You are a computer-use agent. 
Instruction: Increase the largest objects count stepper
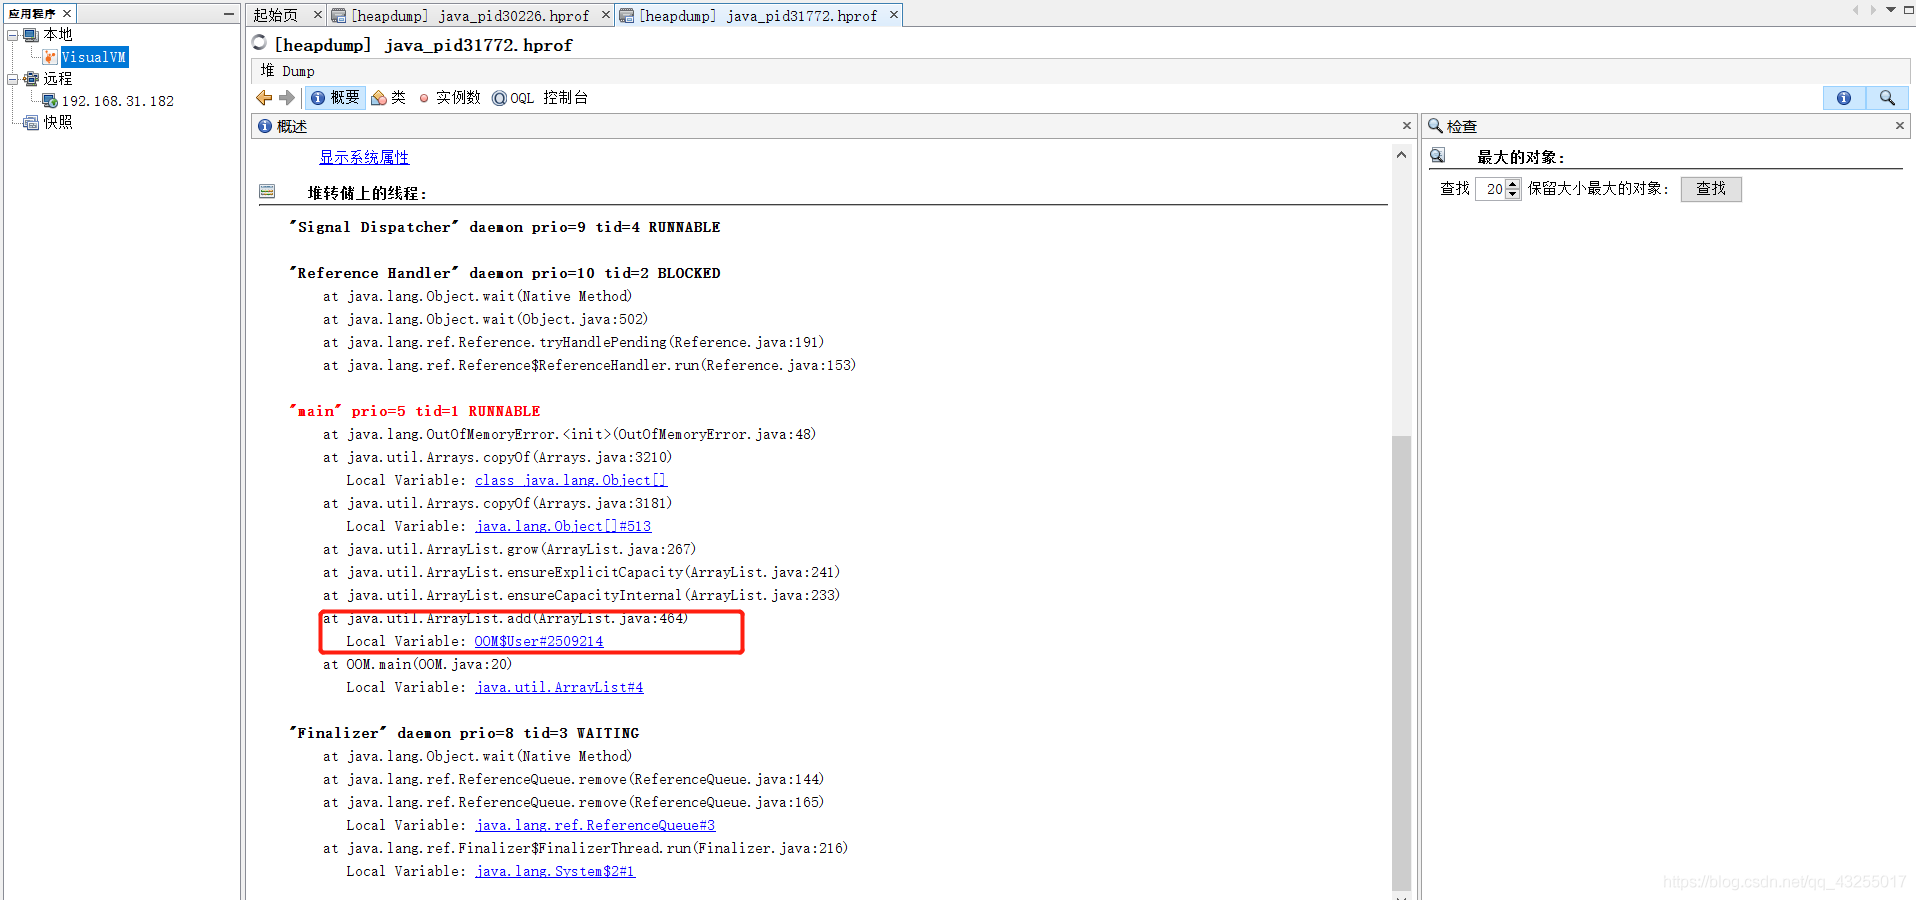tap(1512, 183)
